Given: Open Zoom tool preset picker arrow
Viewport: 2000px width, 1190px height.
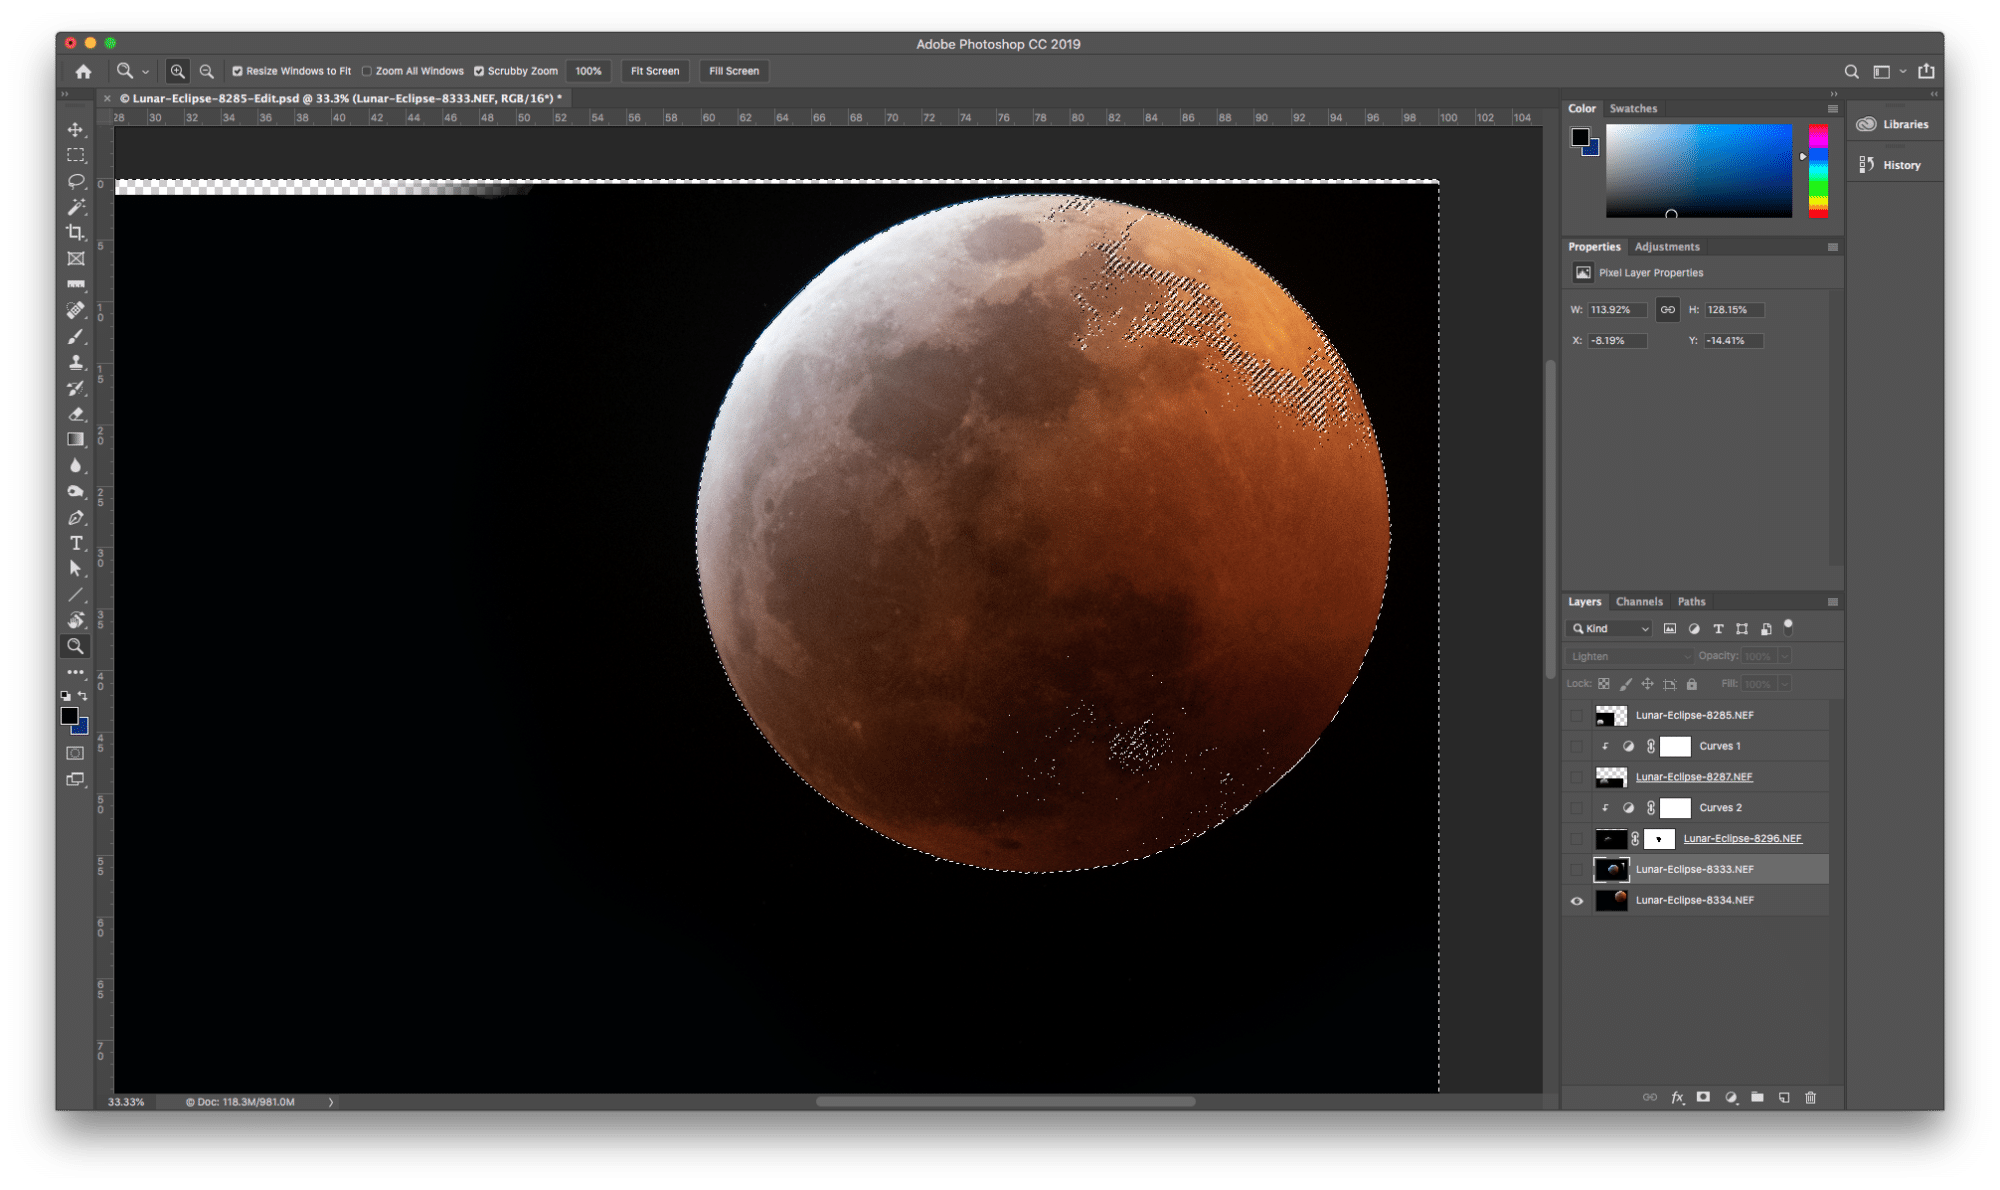Looking at the screenshot, I should pyautogui.click(x=146, y=72).
